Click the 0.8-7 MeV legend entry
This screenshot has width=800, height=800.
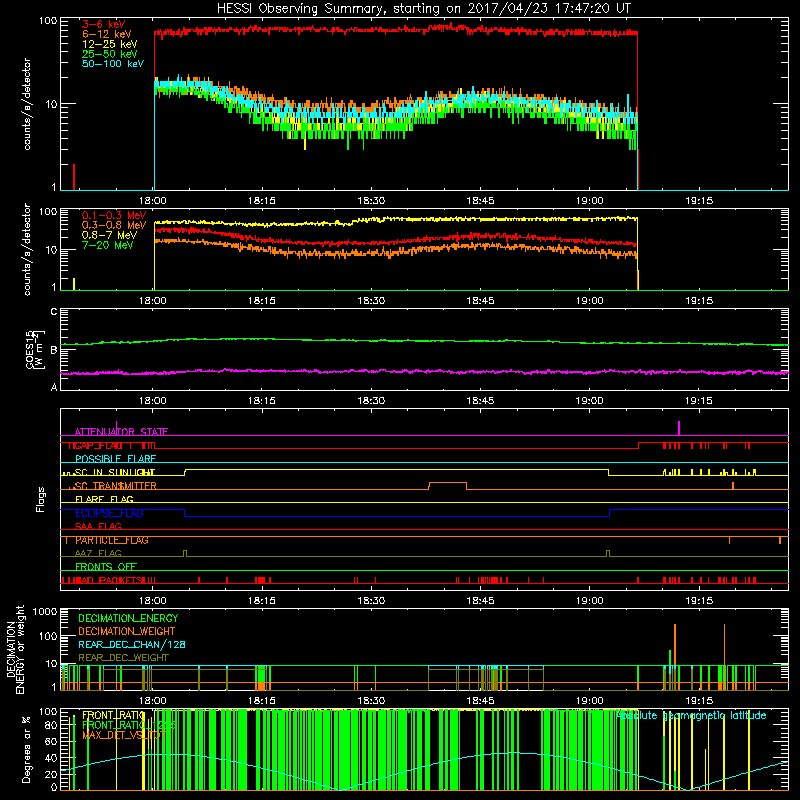pyautogui.click(x=110, y=235)
